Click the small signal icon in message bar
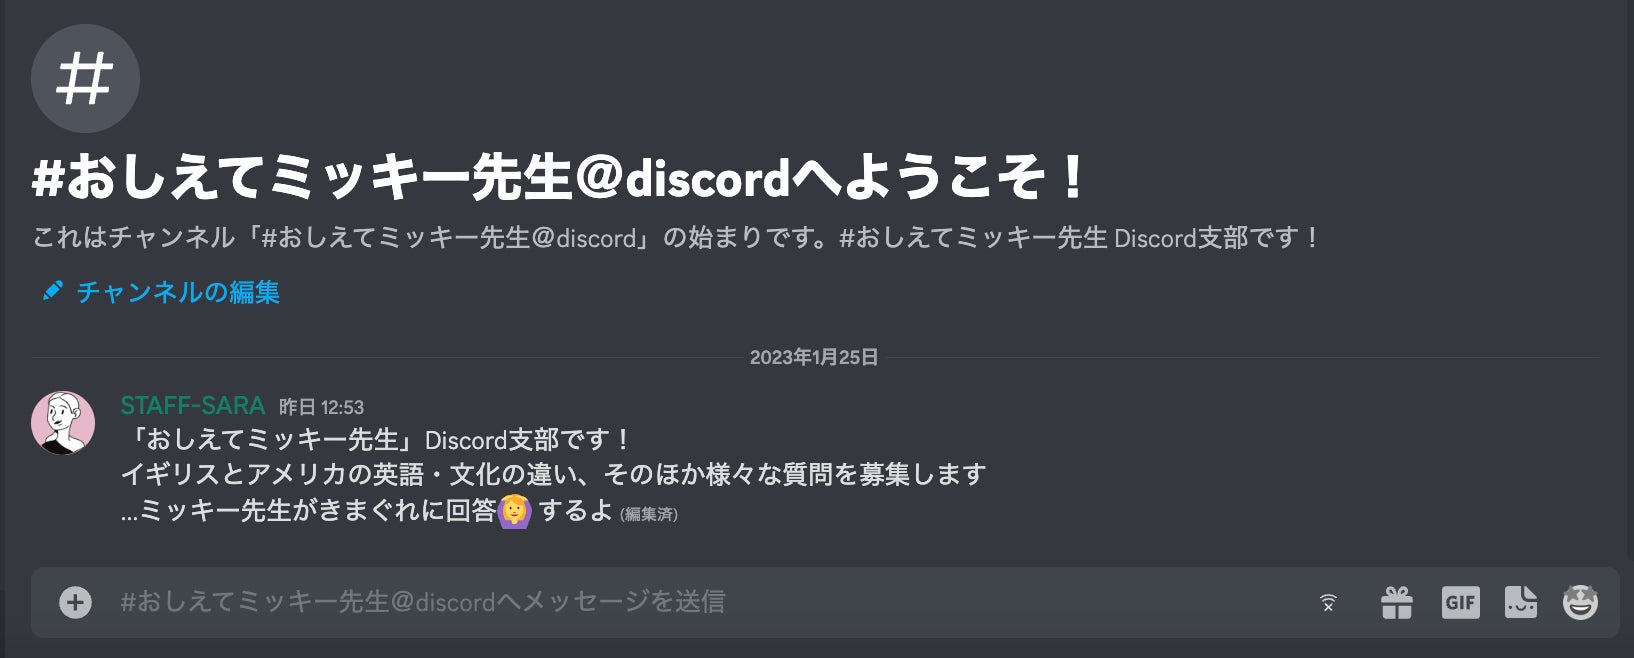Image resolution: width=1634 pixels, height=658 pixels. 1328,602
